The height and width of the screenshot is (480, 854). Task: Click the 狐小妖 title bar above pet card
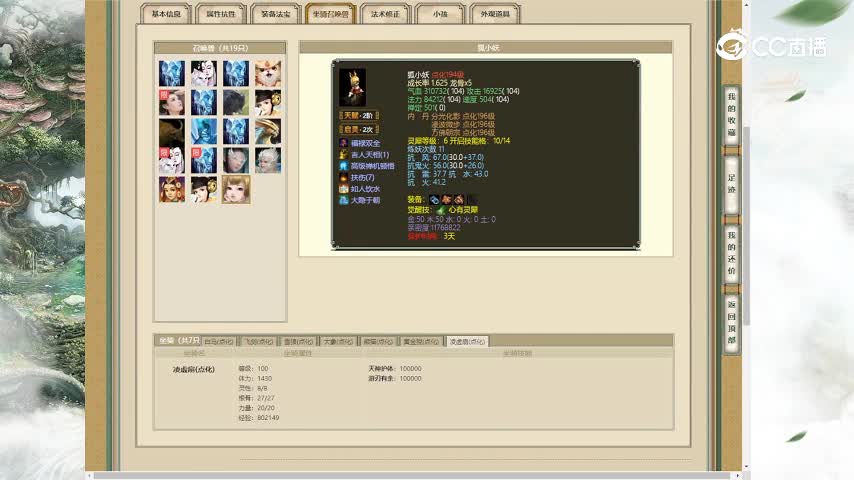coord(486,48)
